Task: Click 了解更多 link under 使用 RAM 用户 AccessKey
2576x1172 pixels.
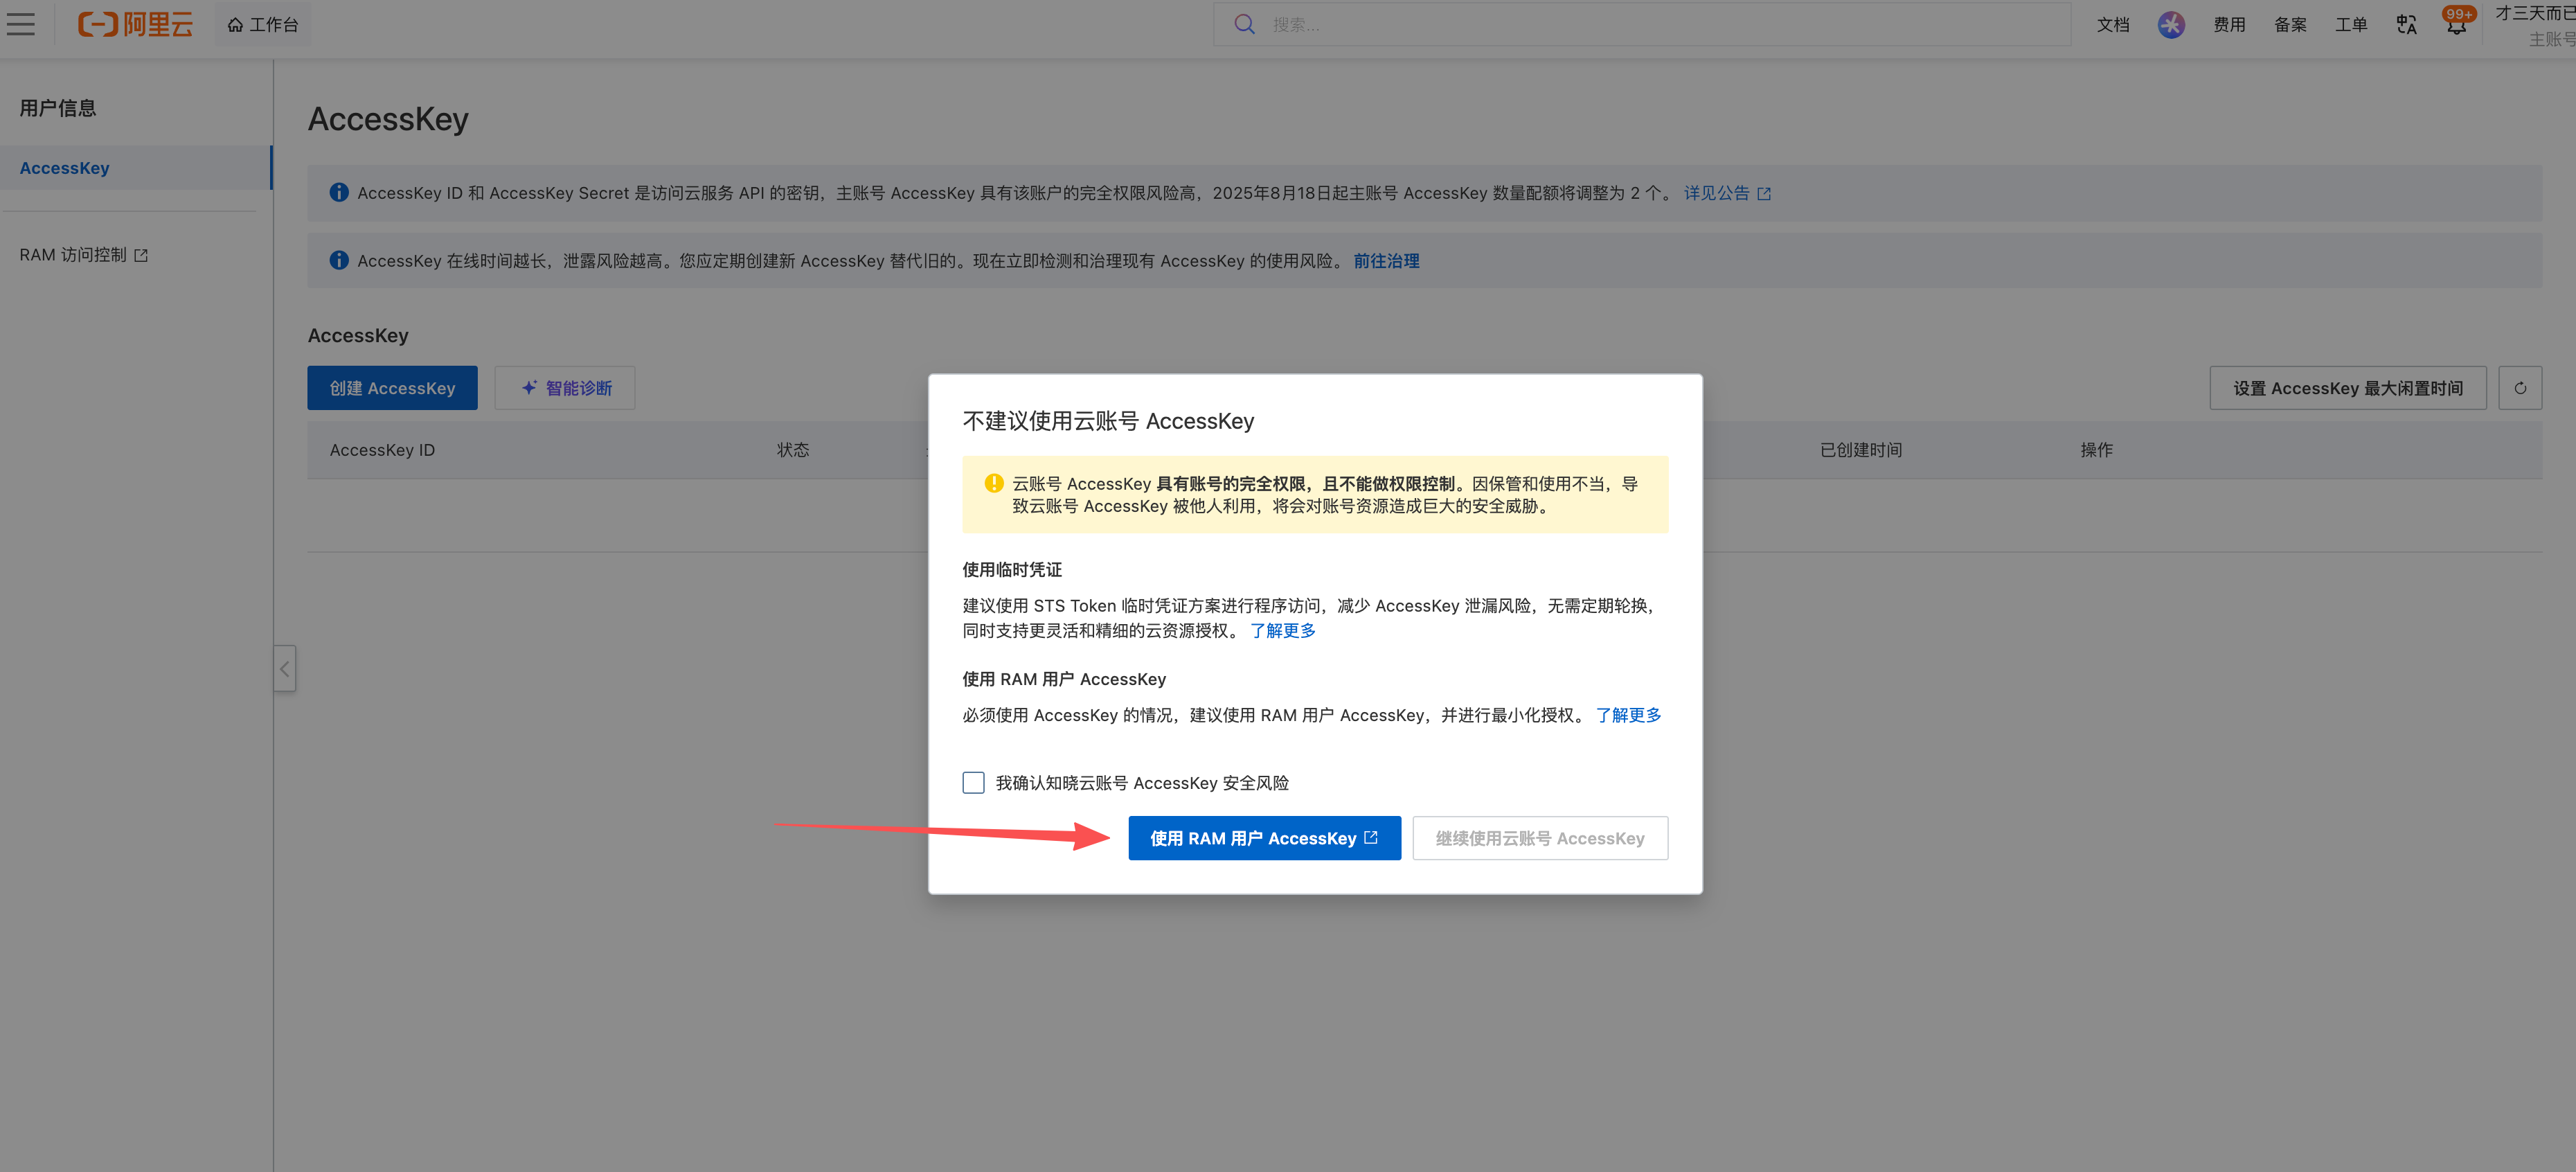Action: coord(1628,715)
